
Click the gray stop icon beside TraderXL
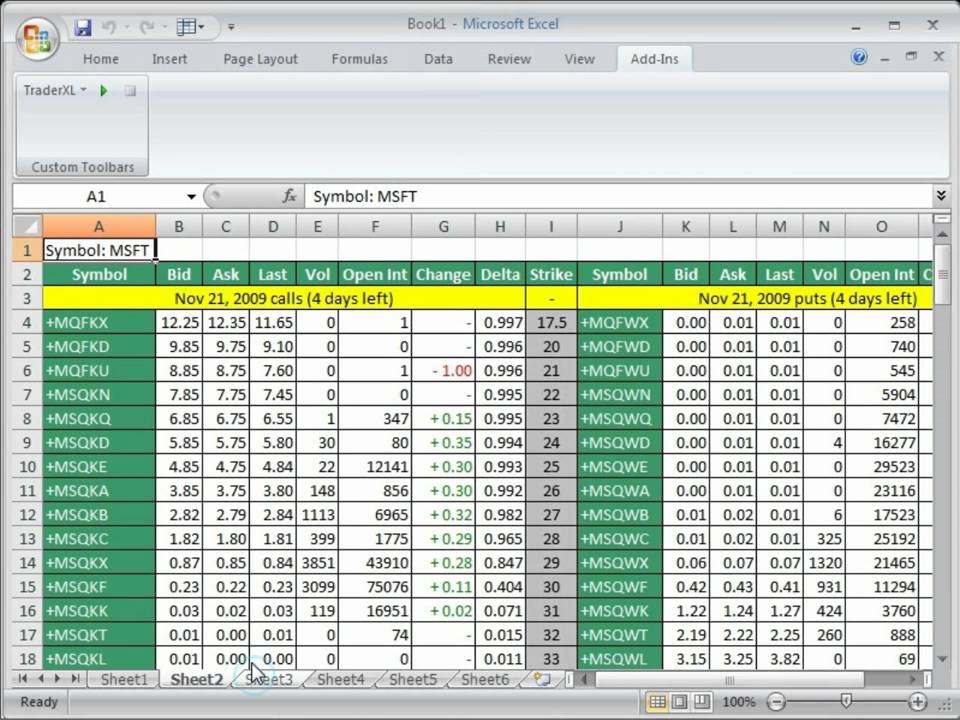coord(130,91)
